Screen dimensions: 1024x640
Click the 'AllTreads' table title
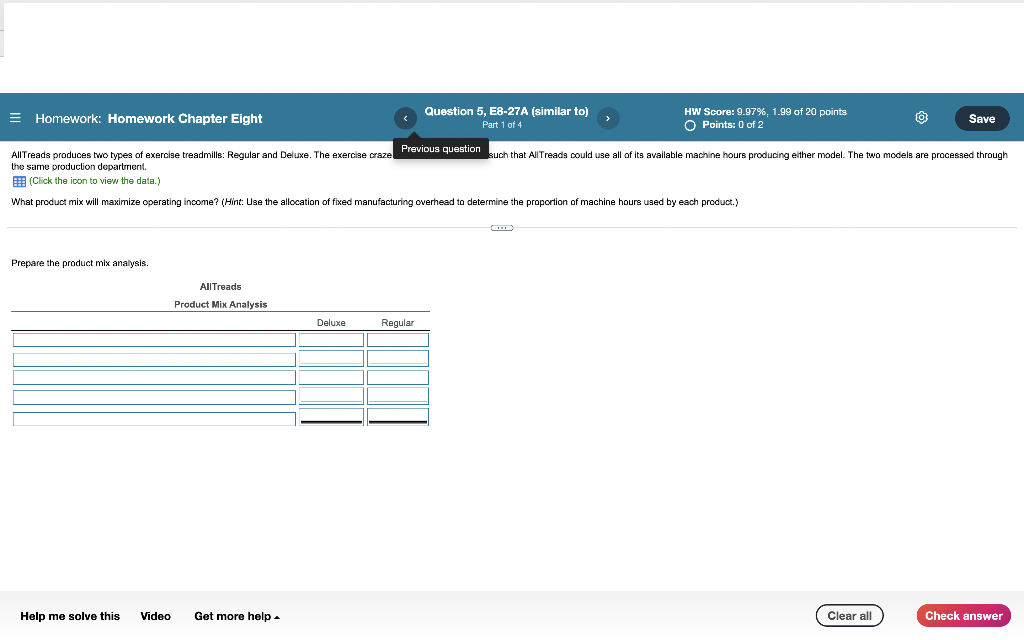click(221, 287)
